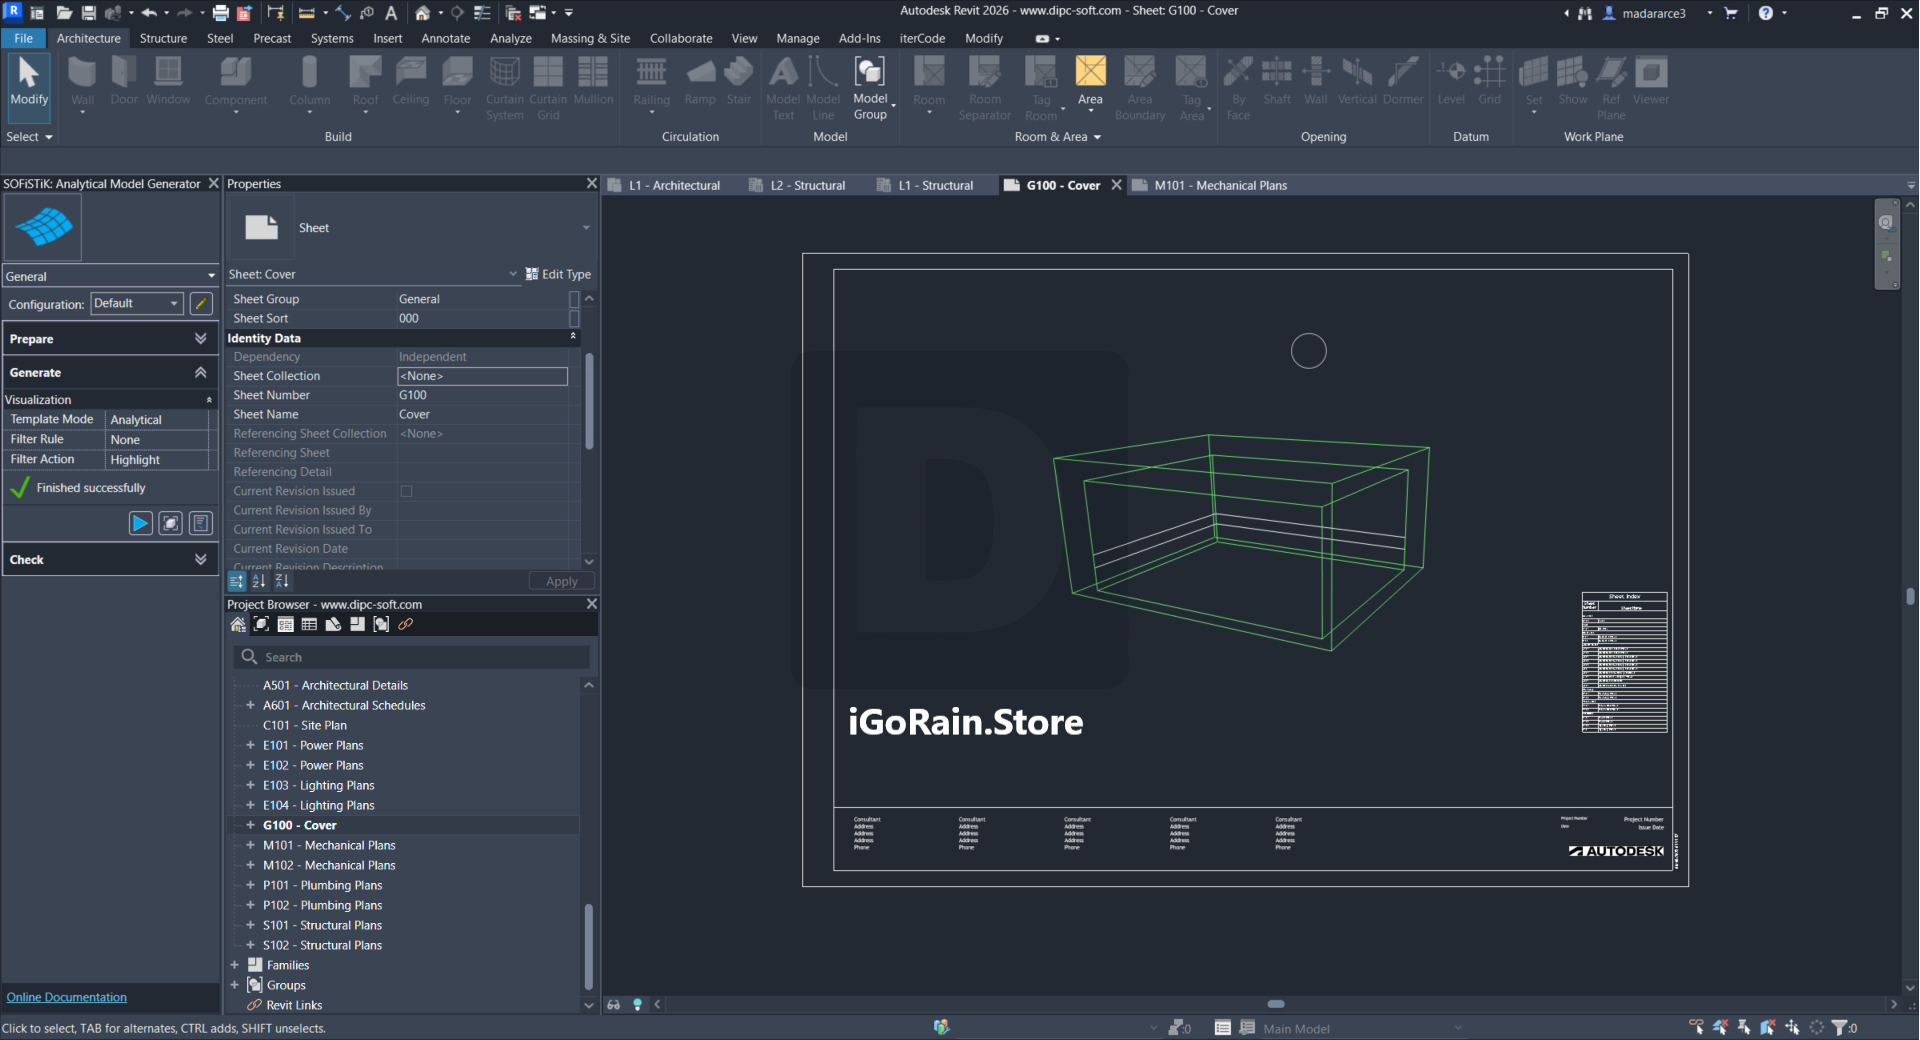Open the Structure ribbon tab

pos(163,38)
